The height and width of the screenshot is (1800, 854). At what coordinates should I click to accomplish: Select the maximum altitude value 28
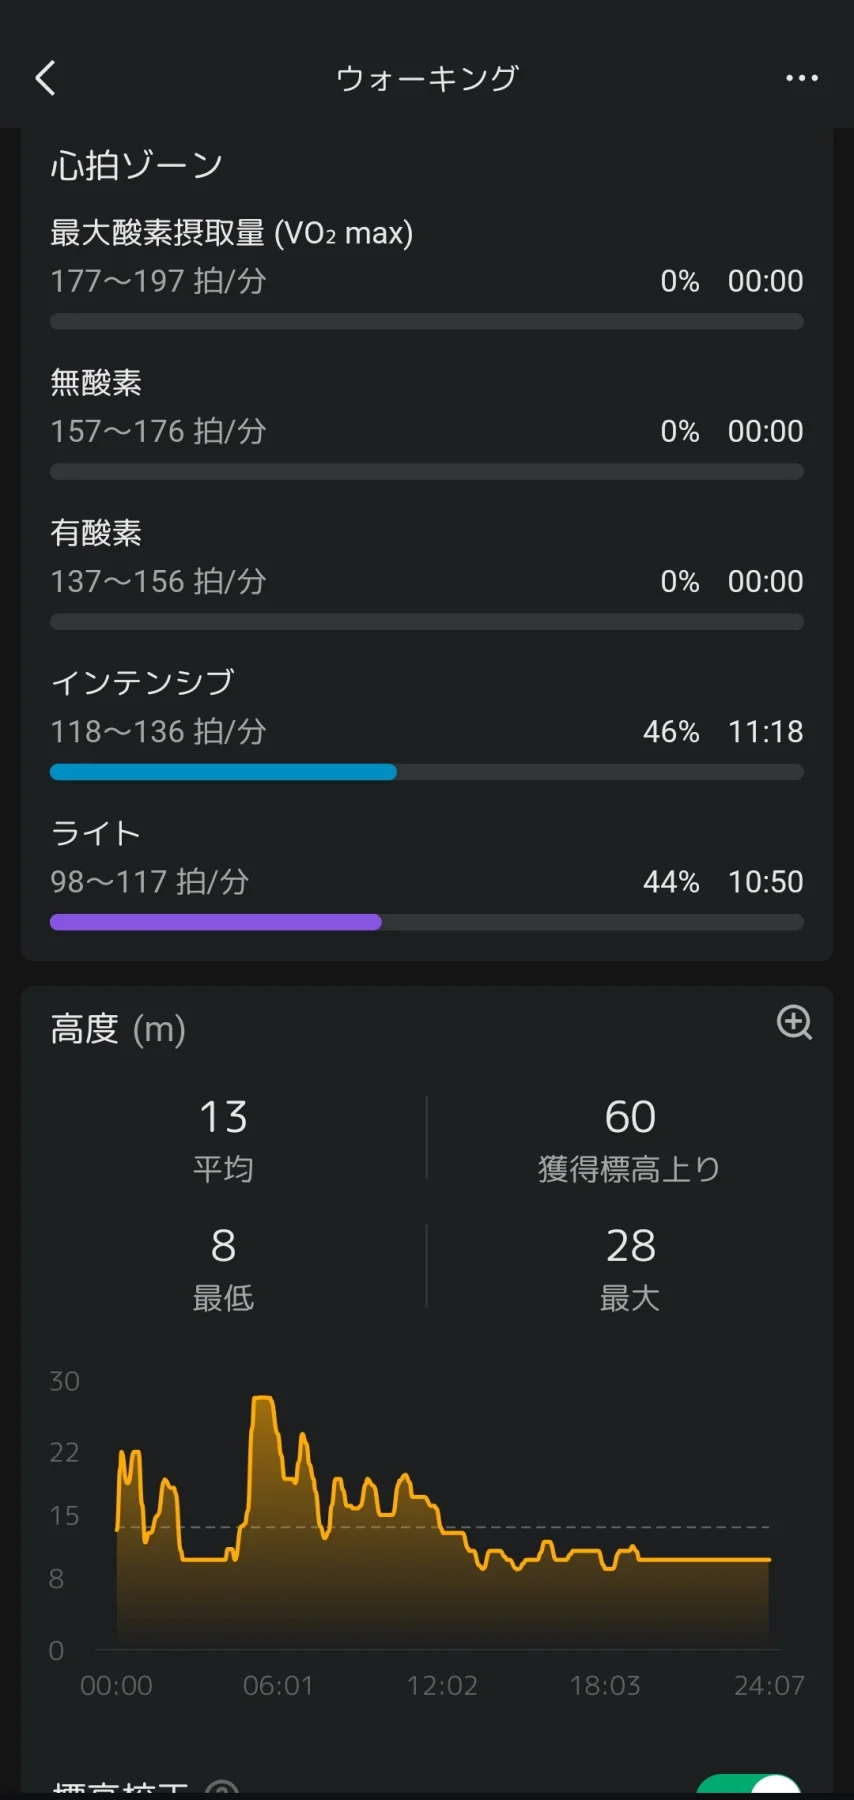[630, 1247]
